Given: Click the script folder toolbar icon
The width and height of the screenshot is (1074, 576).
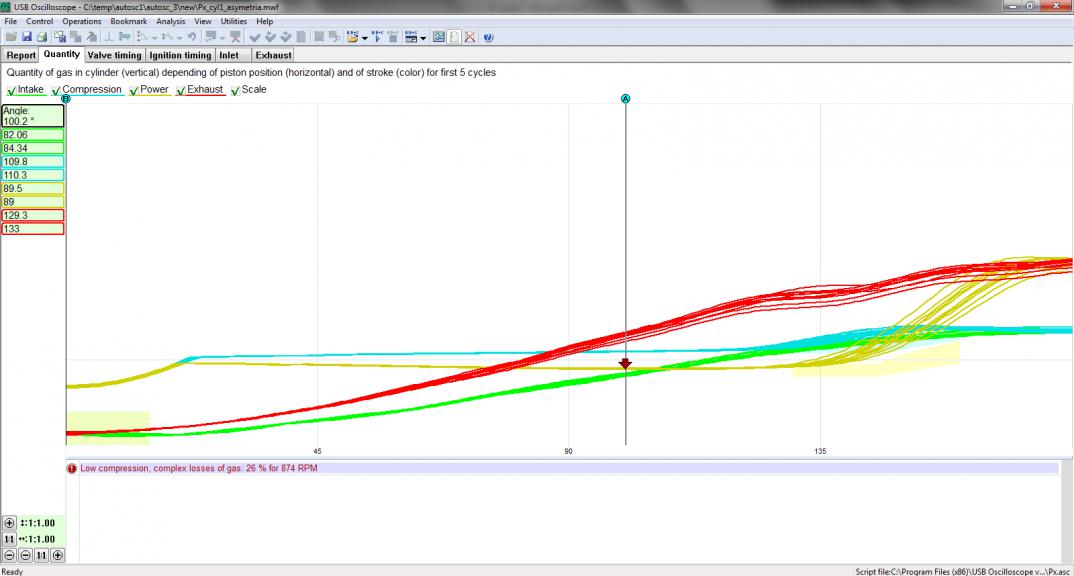Looking at the screenshot, I should tap(352, 37).
